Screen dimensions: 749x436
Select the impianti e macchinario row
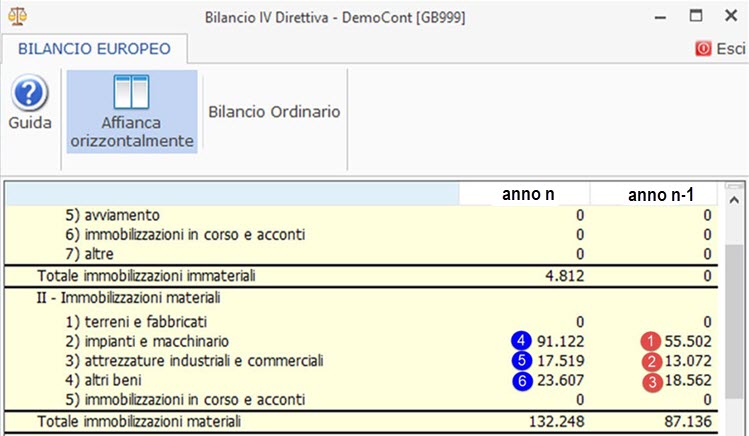pyautogui.click(x=361, y=341)
